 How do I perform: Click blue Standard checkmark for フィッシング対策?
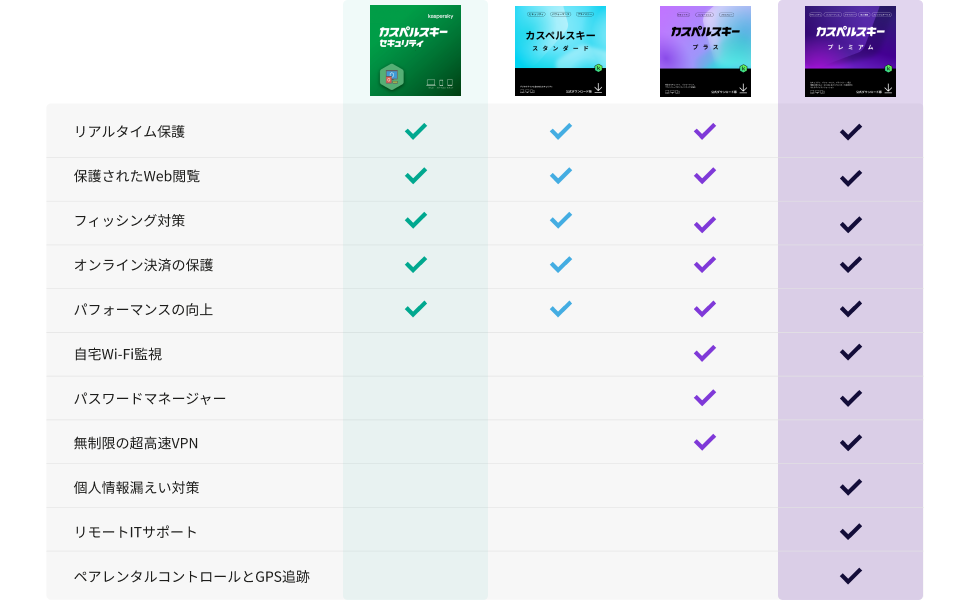(x=561, y=220)
